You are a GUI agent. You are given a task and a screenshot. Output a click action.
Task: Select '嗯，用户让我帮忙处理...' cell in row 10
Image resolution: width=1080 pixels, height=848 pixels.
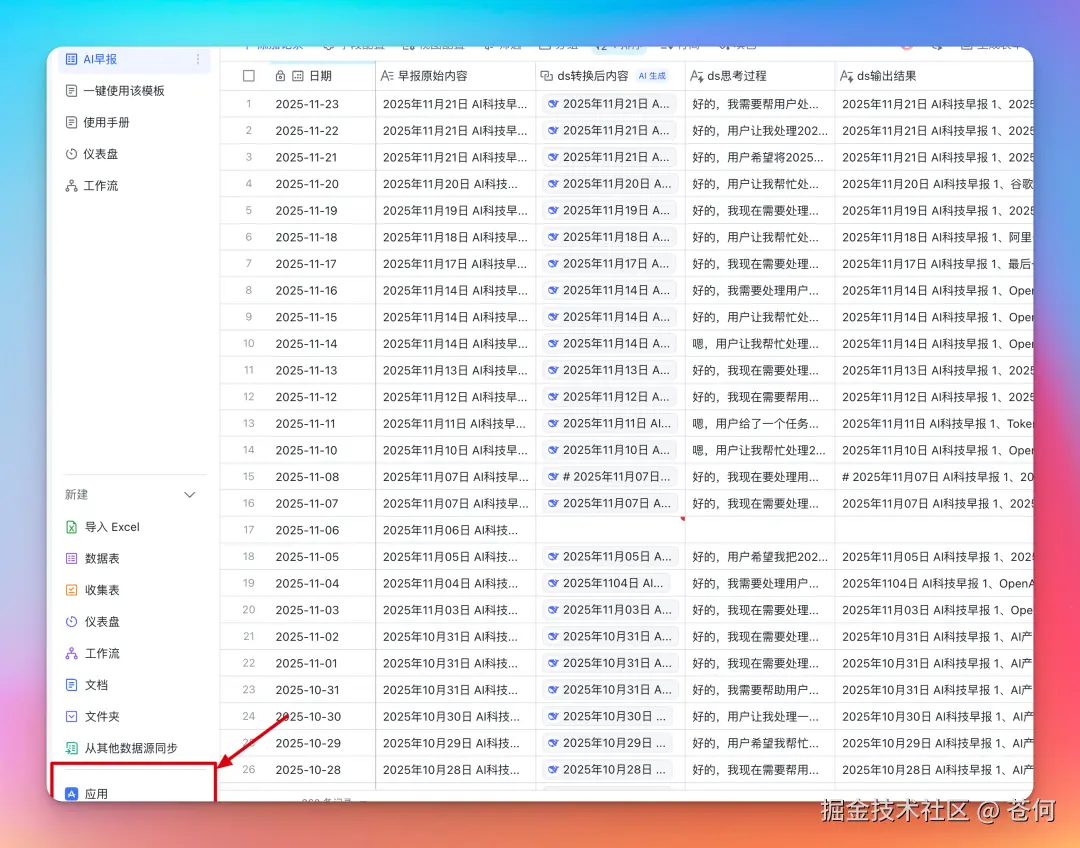760,344
